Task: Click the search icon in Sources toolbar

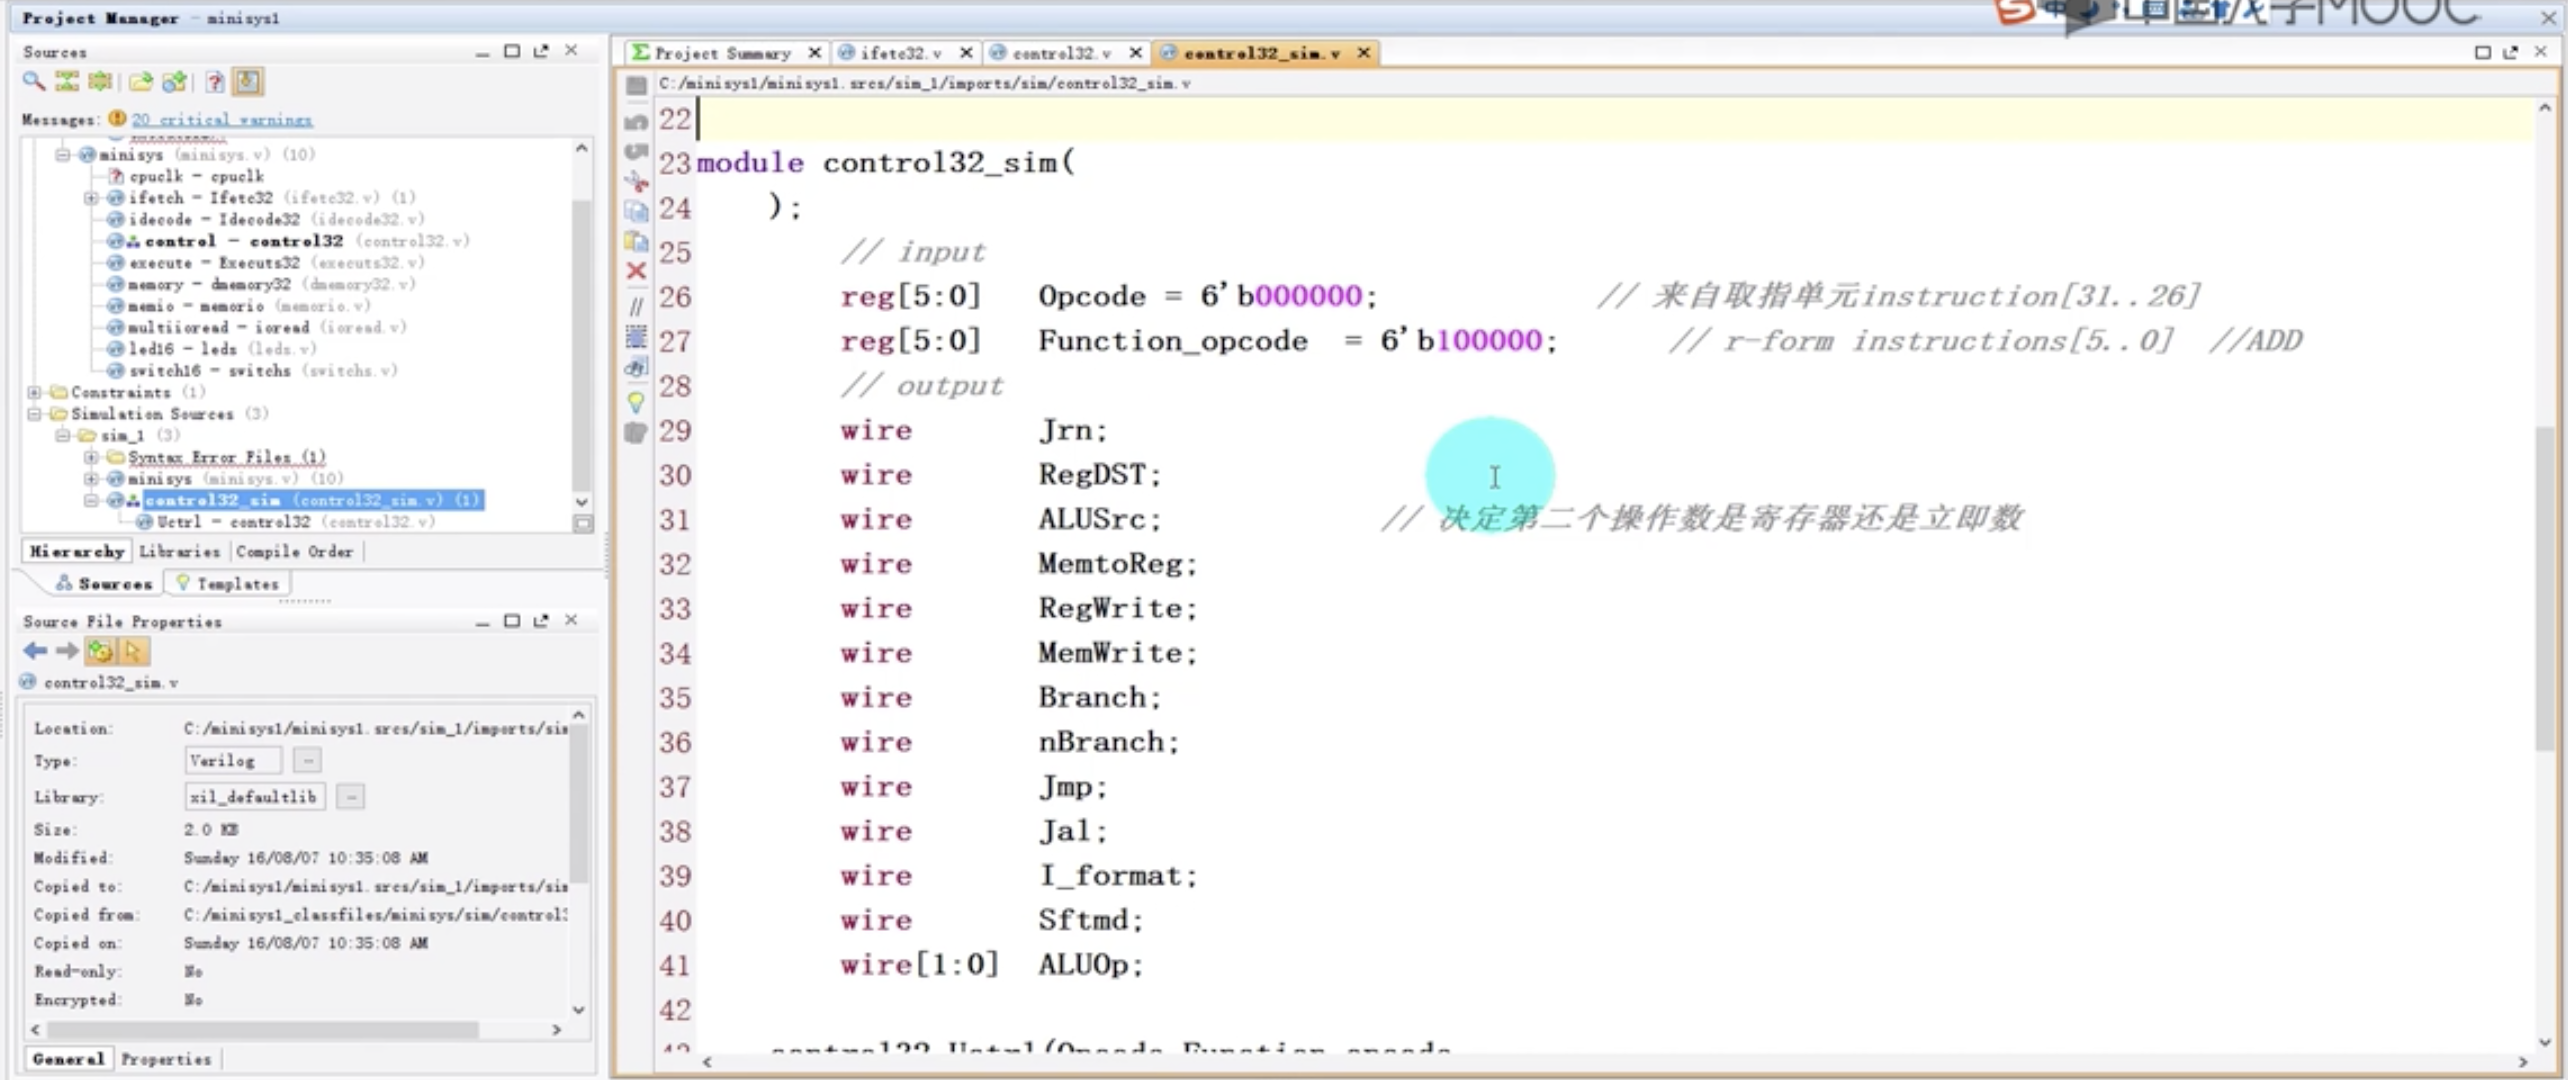Action: pyautogui.click(x=33, y=81)
